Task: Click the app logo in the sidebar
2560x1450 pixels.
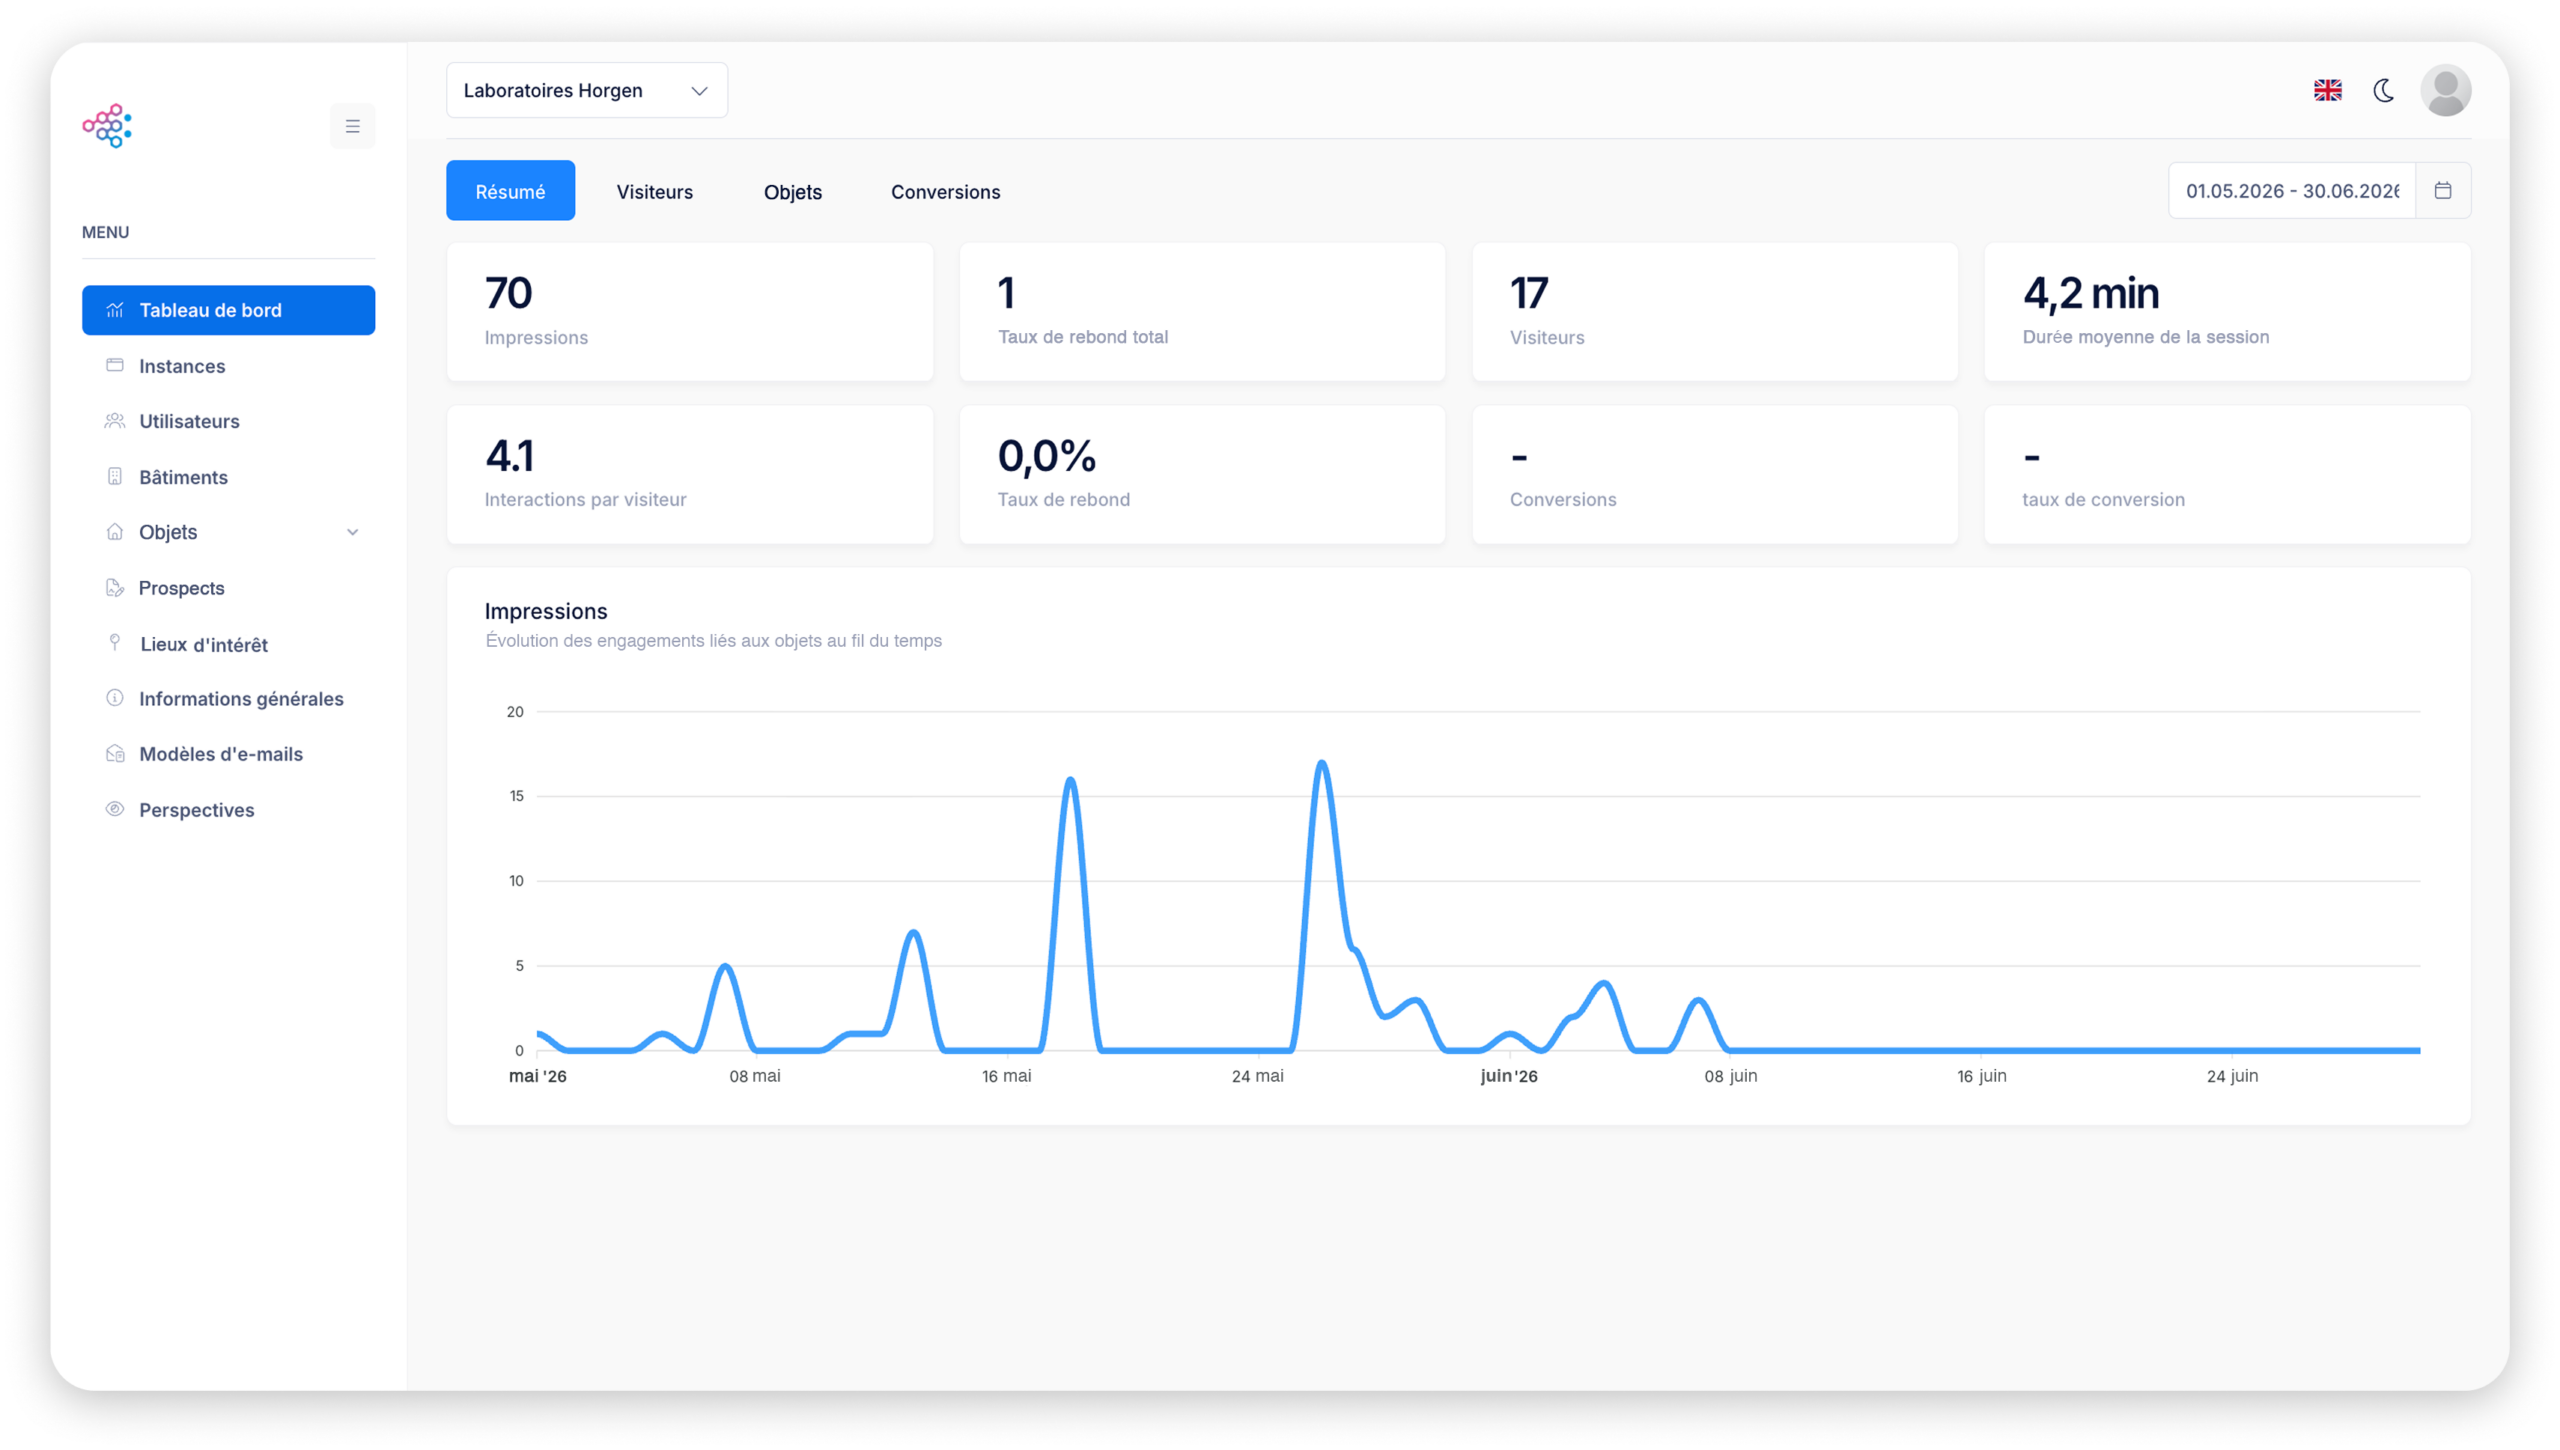Action: pos(107,126)
